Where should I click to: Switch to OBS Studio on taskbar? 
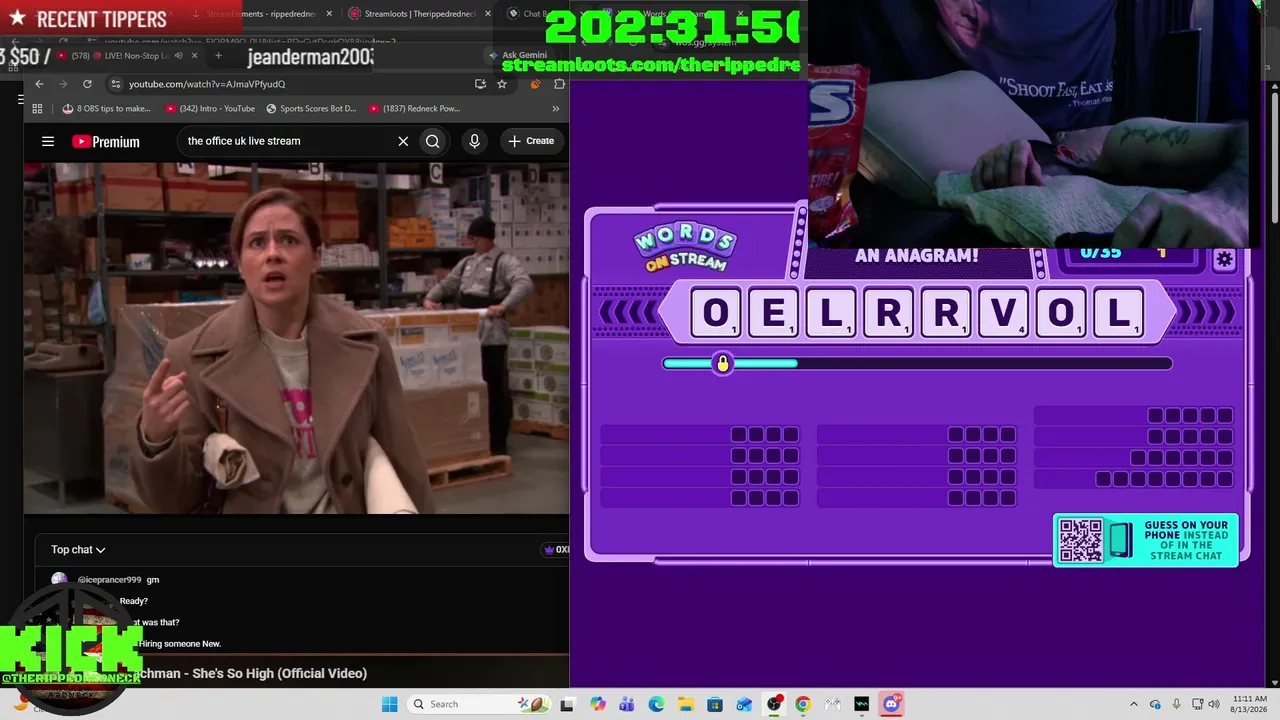tap(774, 704)
